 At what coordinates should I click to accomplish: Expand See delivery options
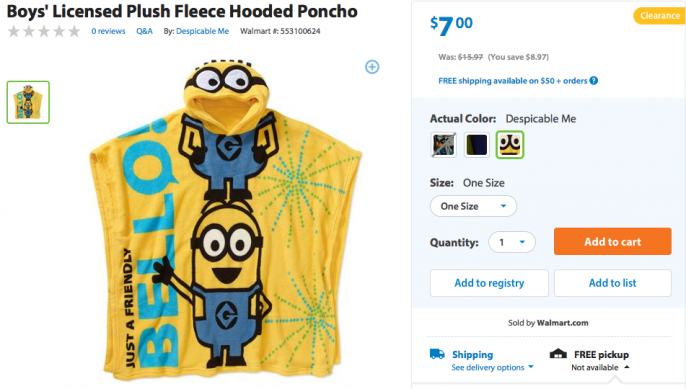point(492,367)
